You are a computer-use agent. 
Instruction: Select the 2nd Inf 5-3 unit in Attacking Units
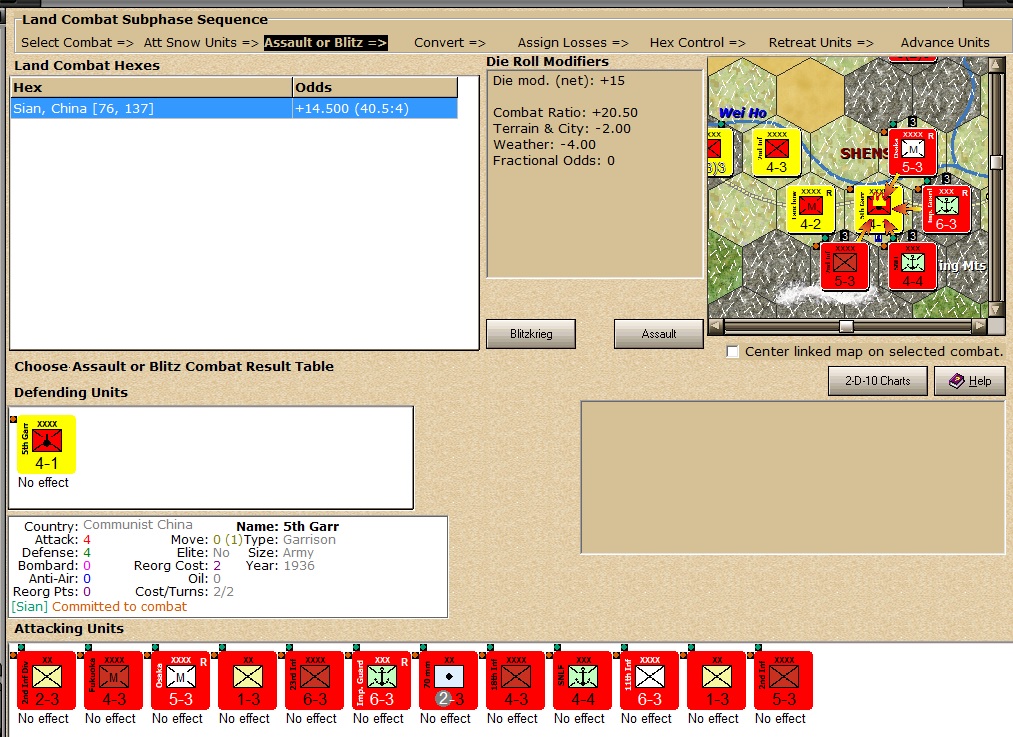783,681
